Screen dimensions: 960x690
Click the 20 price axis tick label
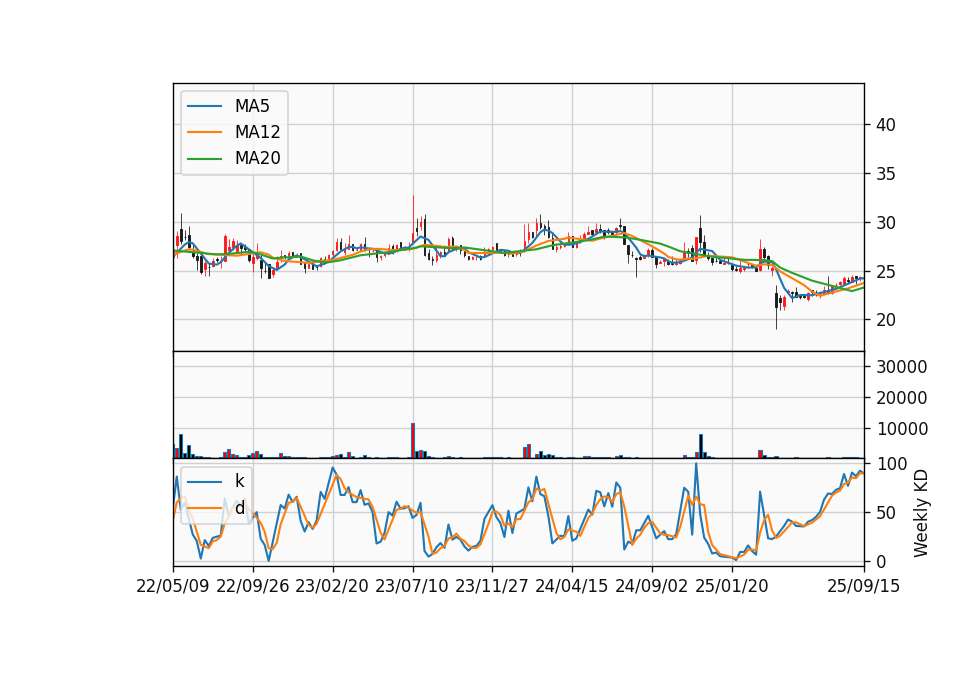(x=886, y=320)
